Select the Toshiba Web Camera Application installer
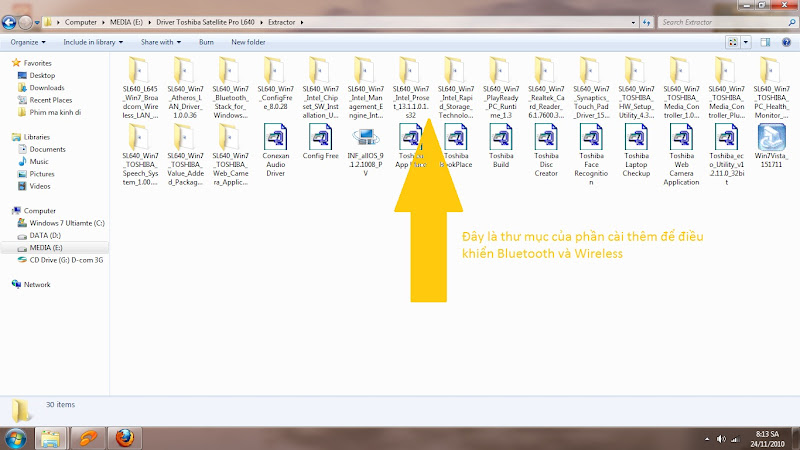This screenshot has width=800, height=450. point(681,155)
